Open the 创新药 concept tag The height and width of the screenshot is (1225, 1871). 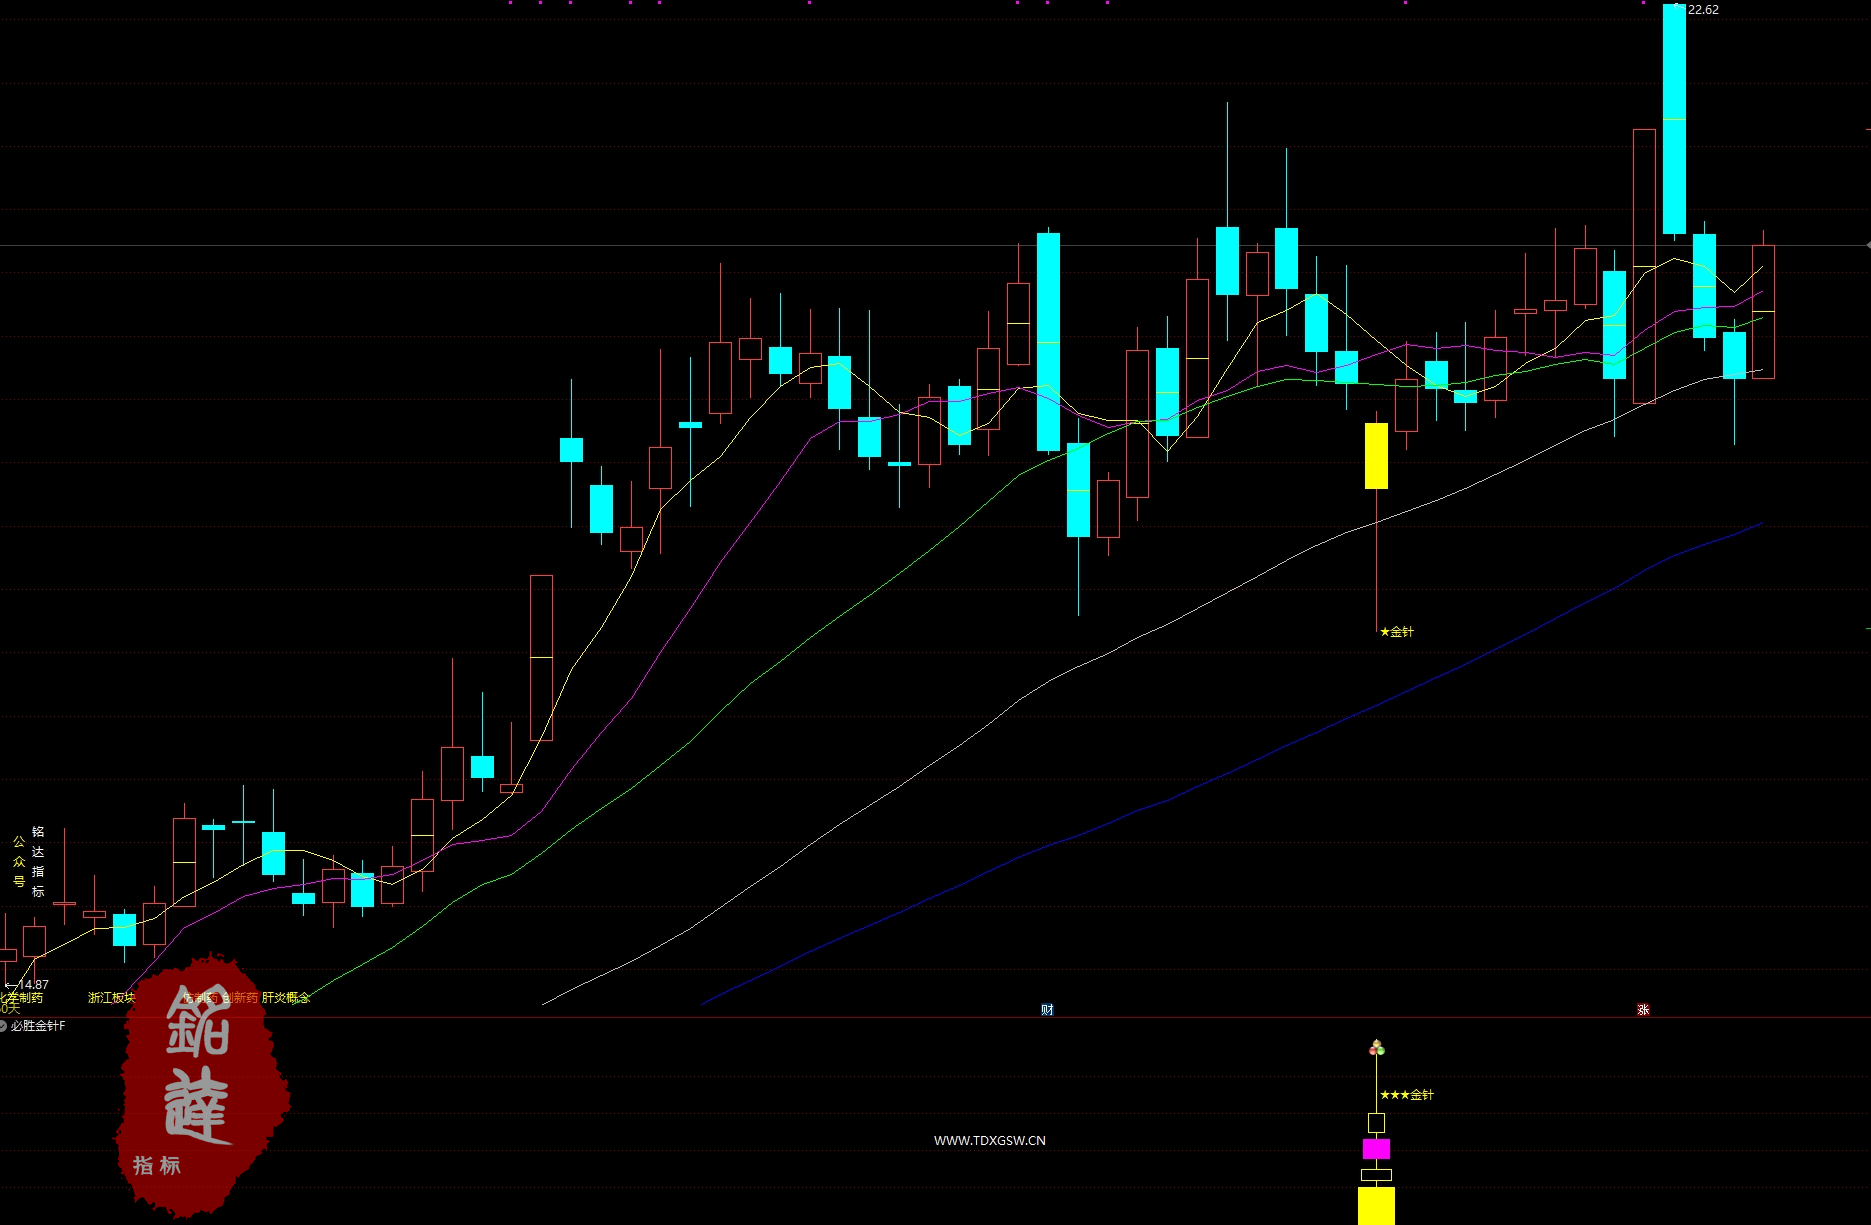(240, 998)
